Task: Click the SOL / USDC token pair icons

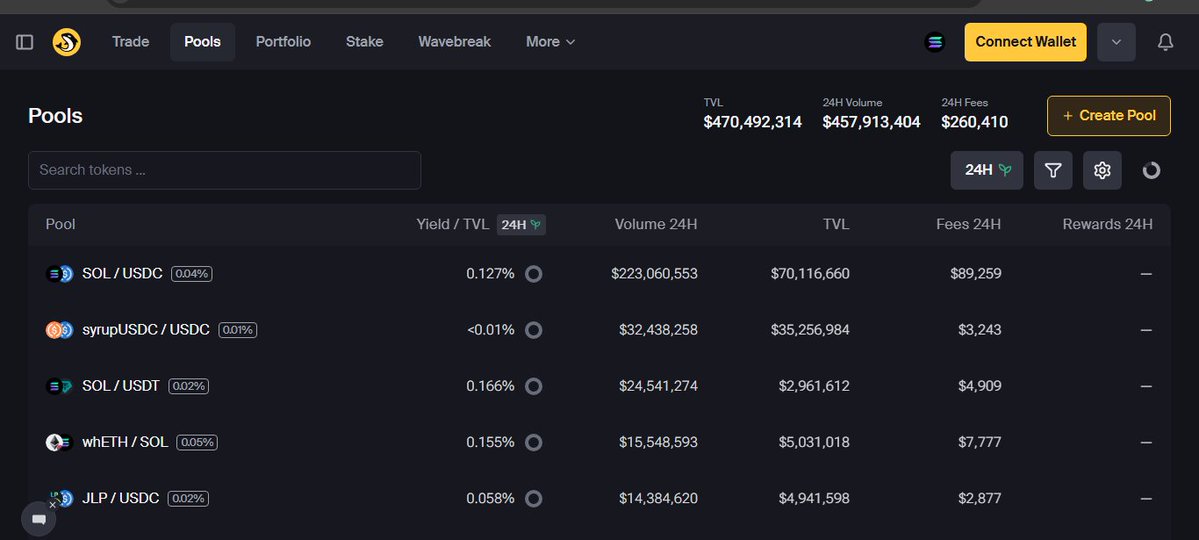Action: pos(59,274)
